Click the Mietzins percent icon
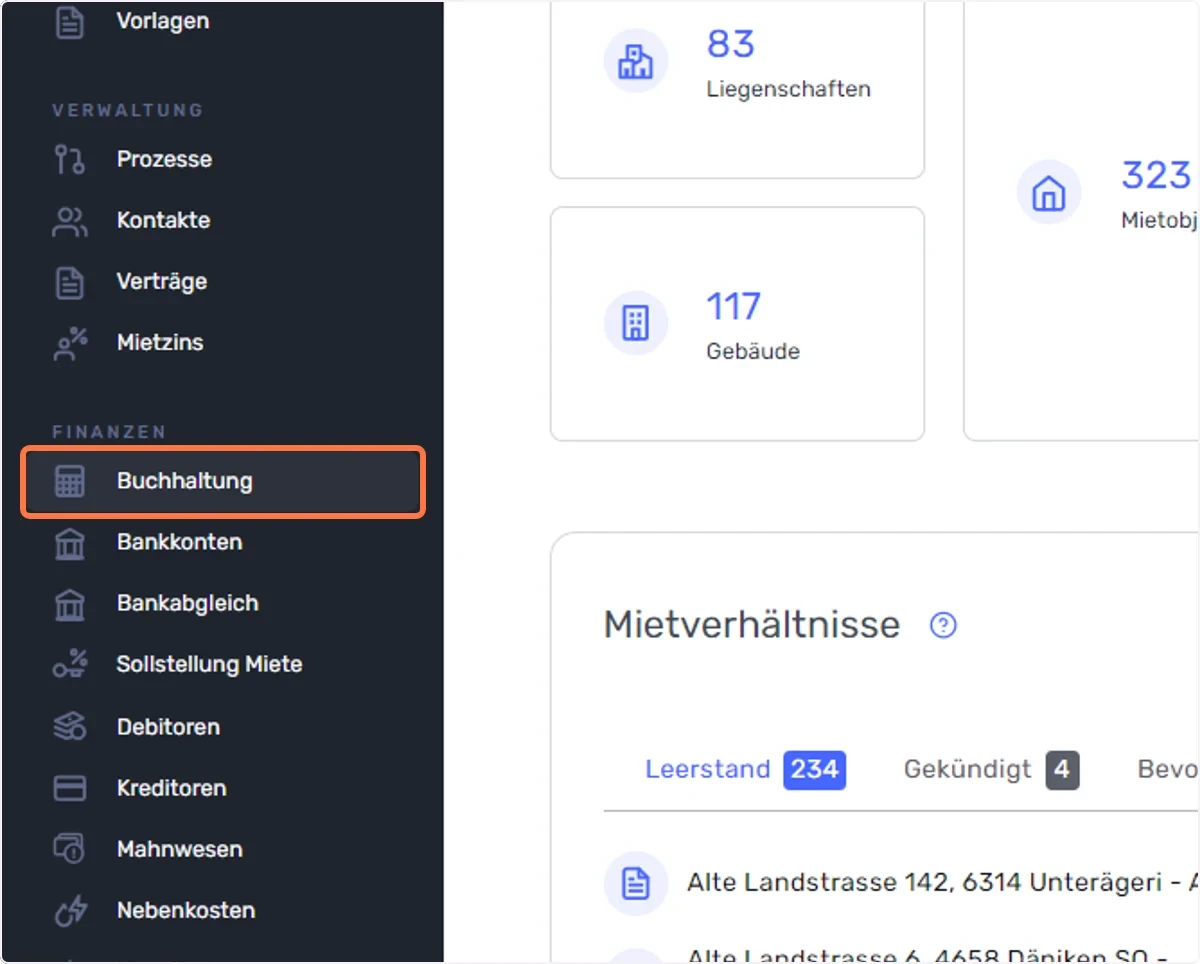This screenshot has height=964, width=1200. pos(70,342)
